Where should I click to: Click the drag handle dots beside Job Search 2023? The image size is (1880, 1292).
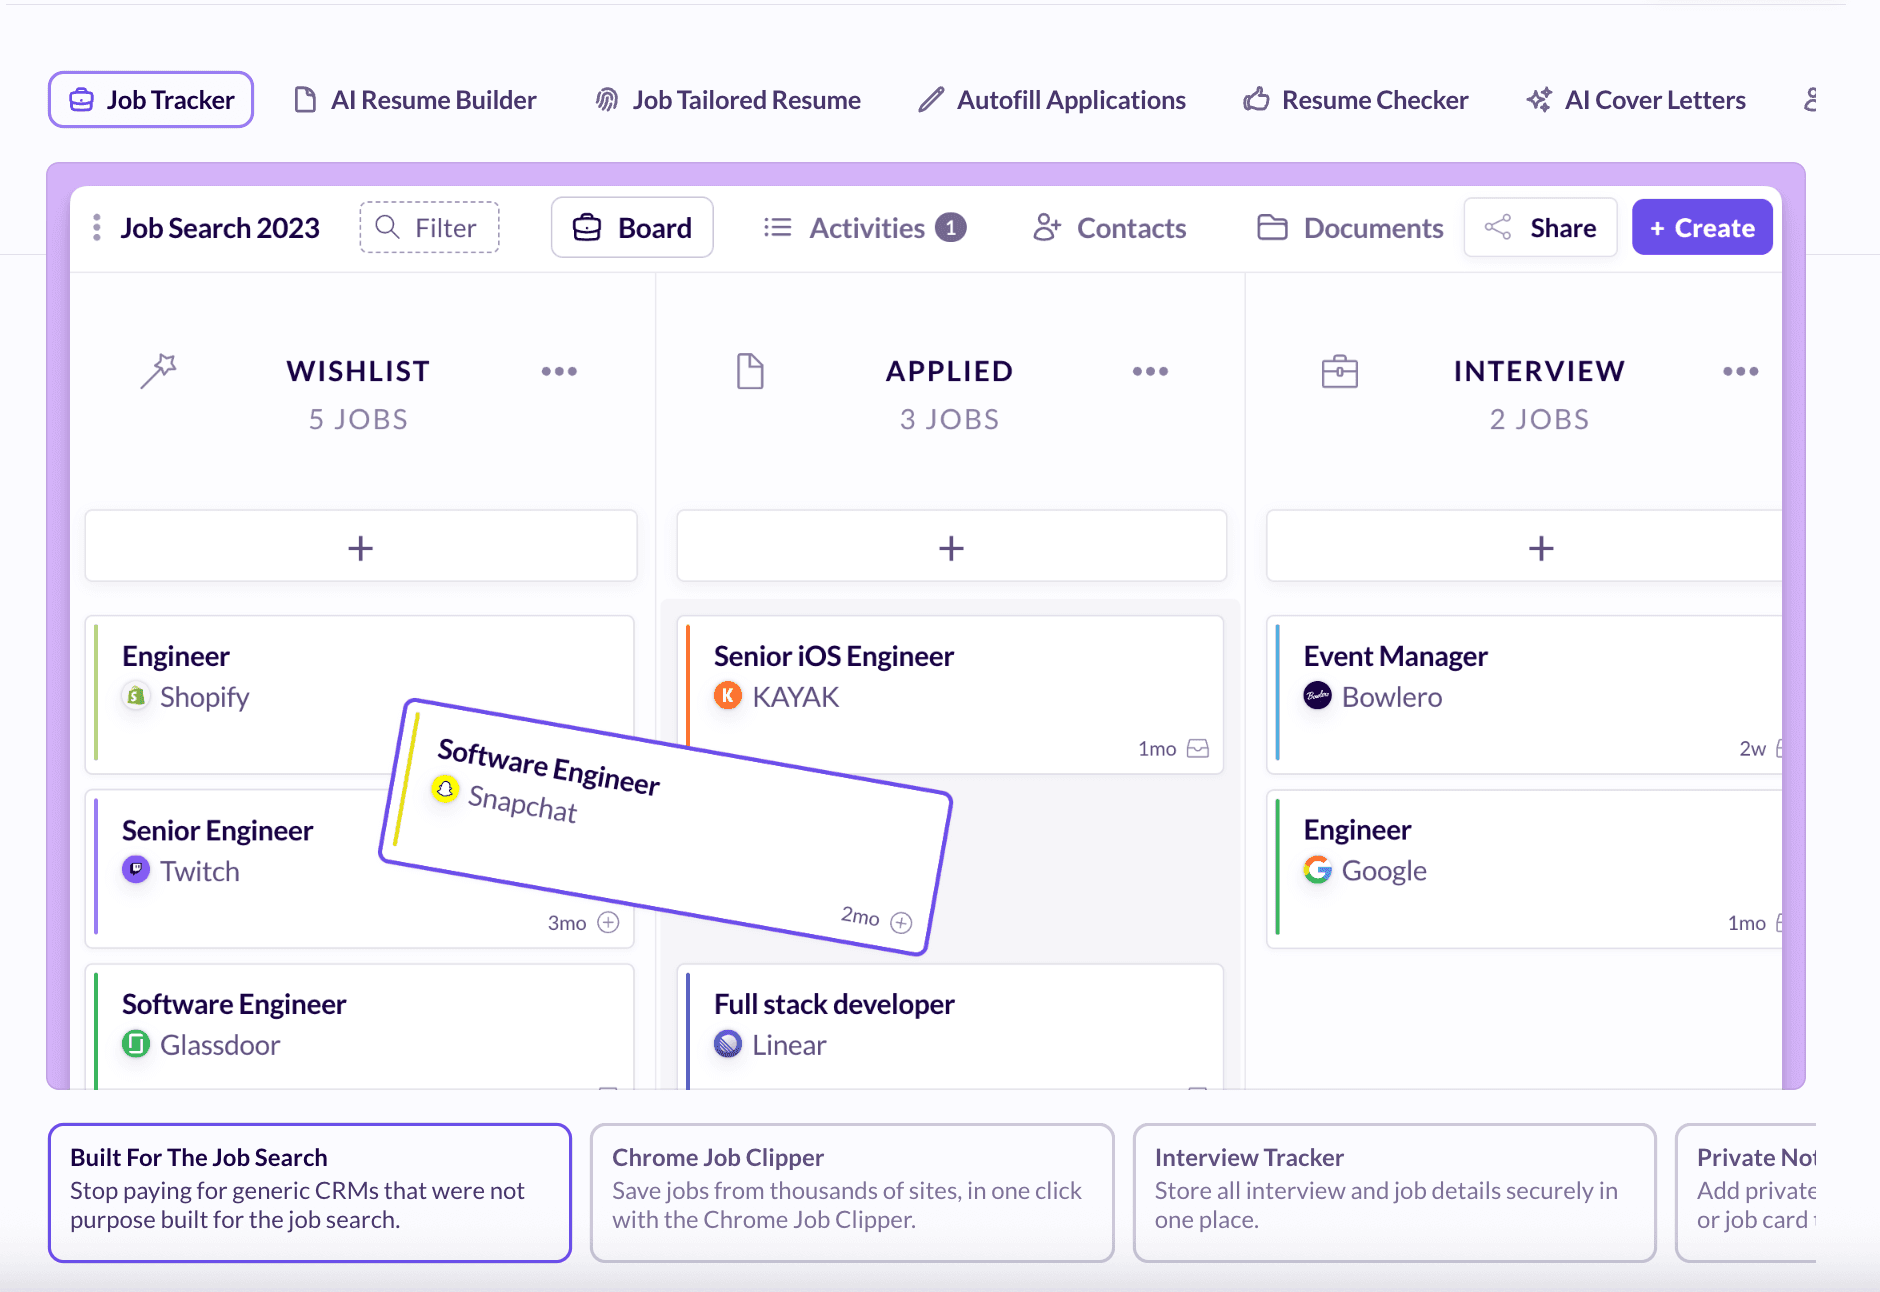97,228
